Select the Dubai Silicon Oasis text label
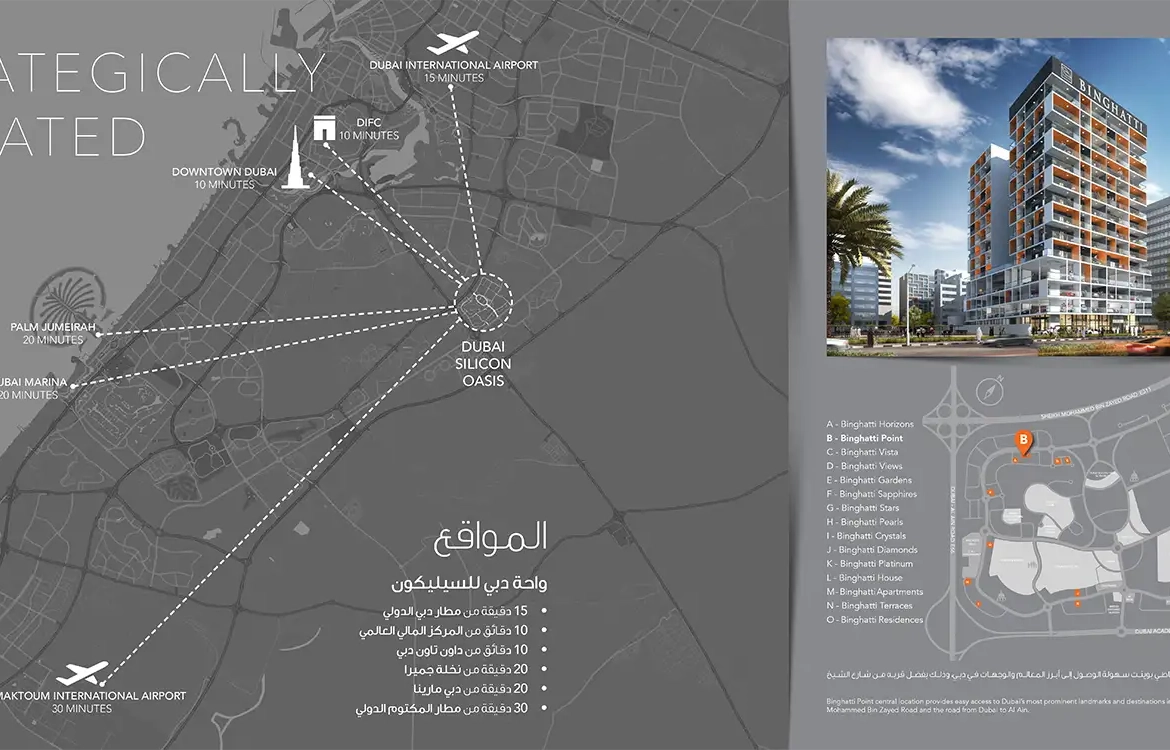Viewport: 1170px width, 750px height. (483, 363)
